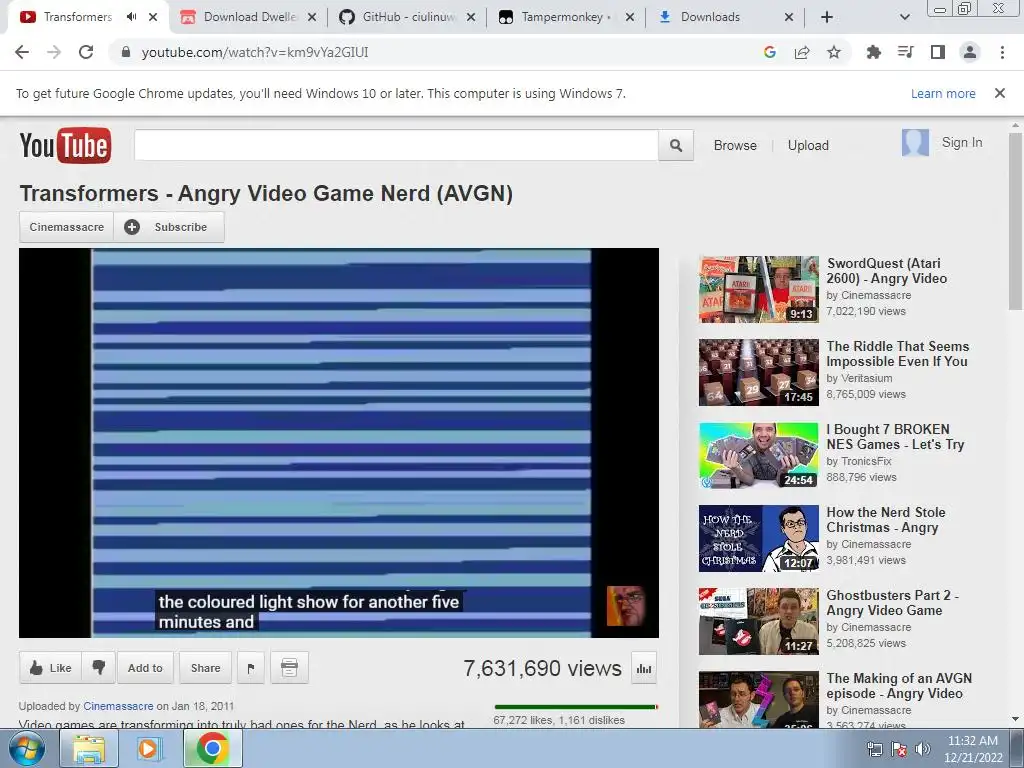Switch to Download Dwelle tab
1024x768 pixels.
coord(248,17)
